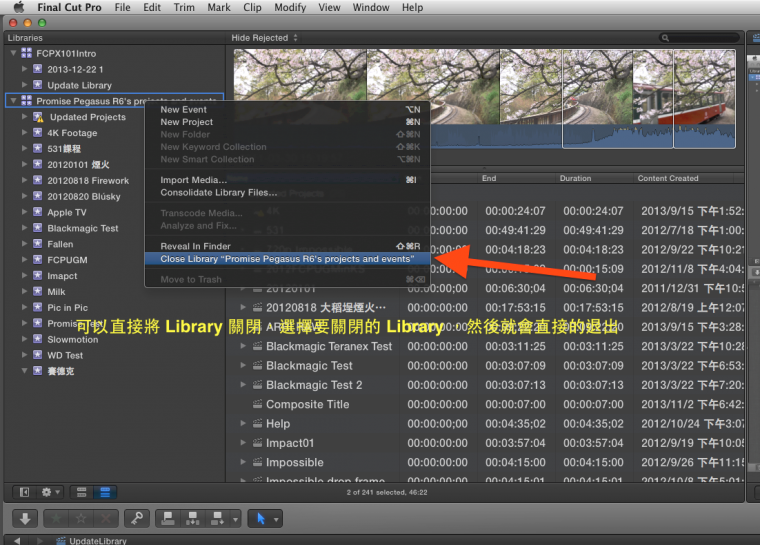Viewport: 760px width, 545px height.
Task: Click the browser search field
Action: tap(699, 38)
